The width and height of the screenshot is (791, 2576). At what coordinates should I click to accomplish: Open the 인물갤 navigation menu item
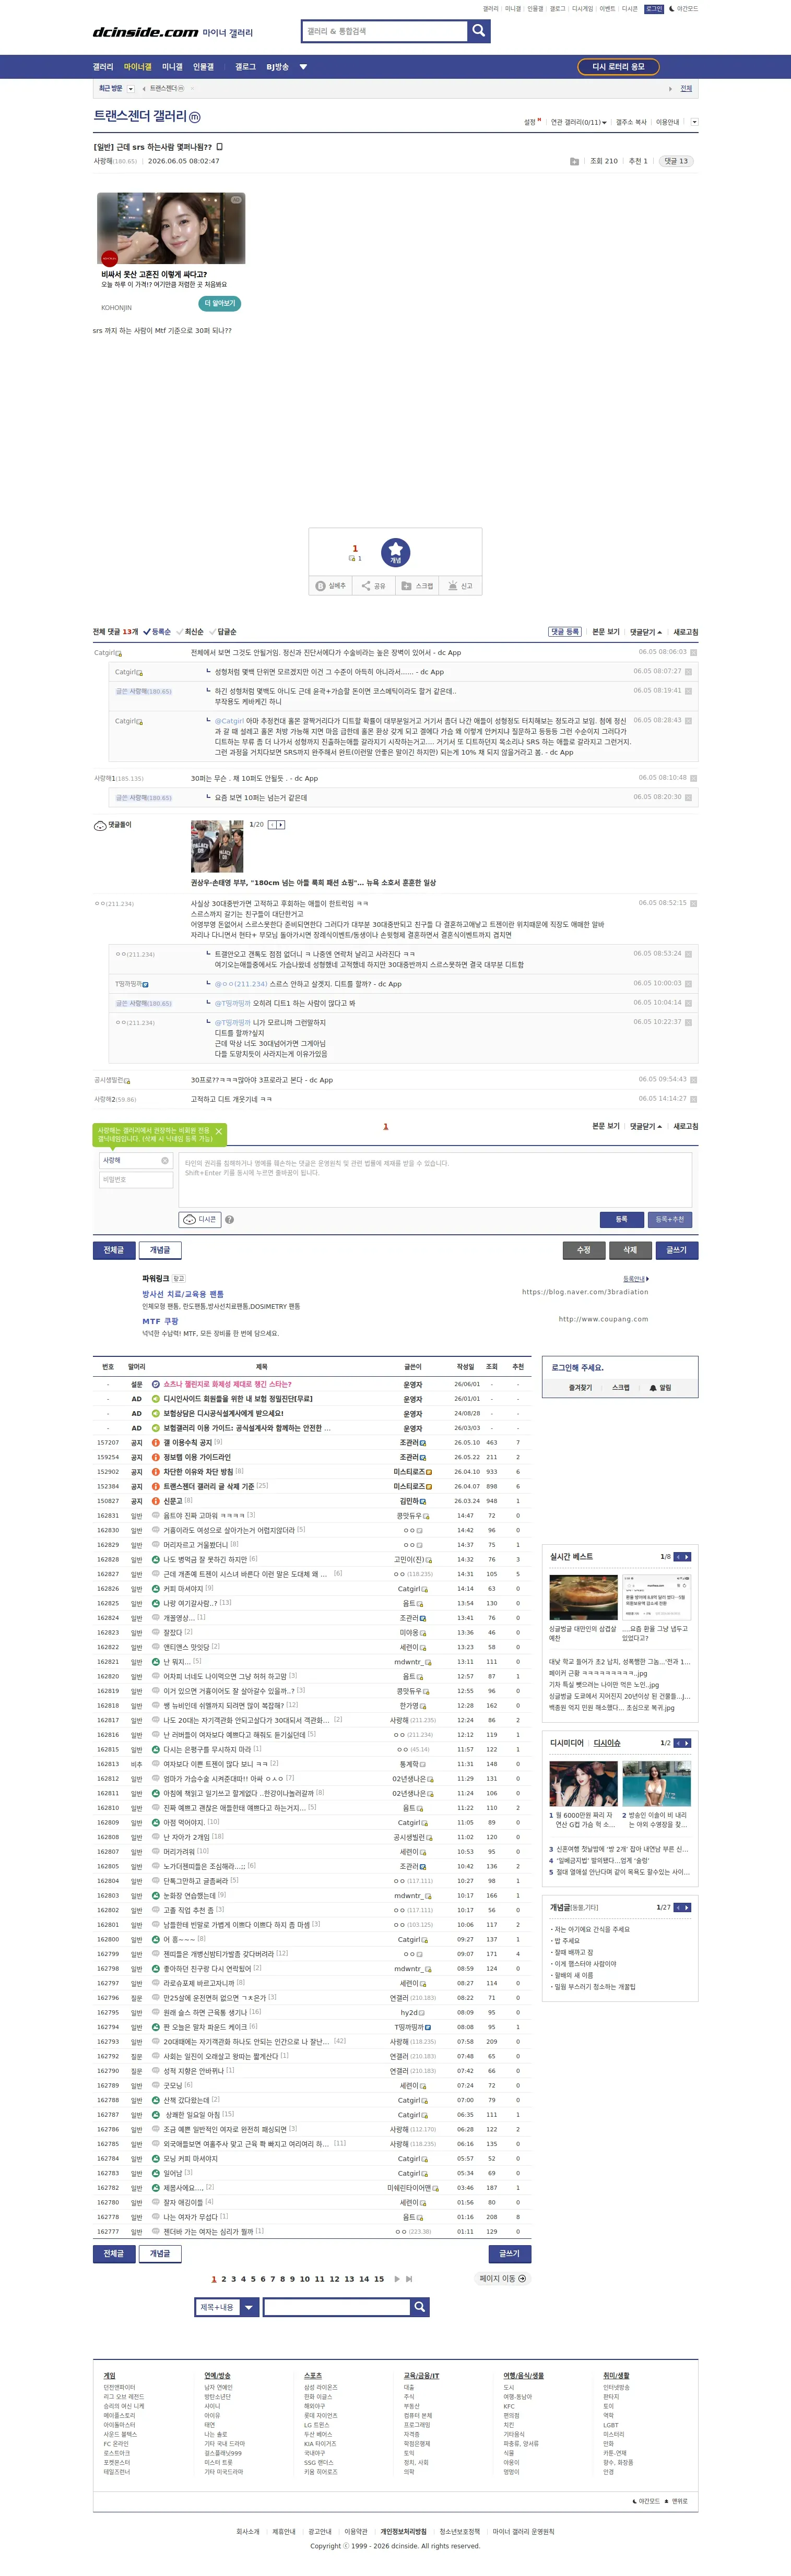pyautogui.click(x=203, y=67)
